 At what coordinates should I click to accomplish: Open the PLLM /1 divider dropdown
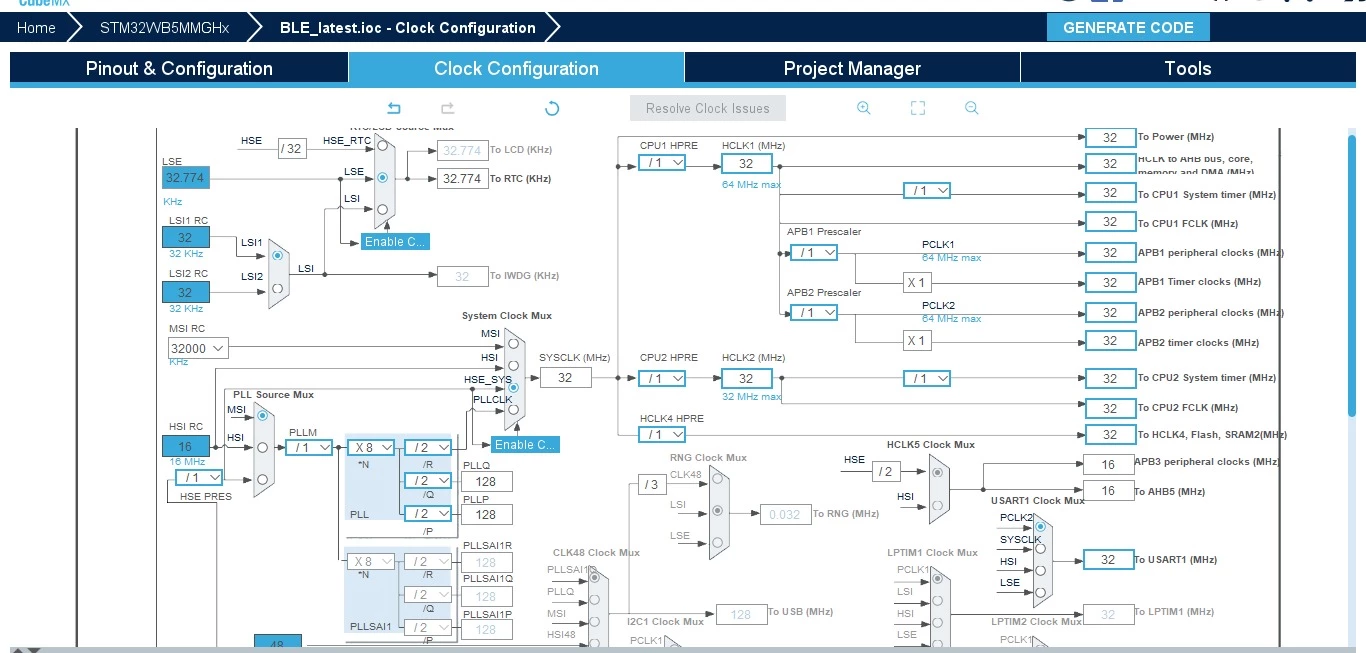(310, 447)
